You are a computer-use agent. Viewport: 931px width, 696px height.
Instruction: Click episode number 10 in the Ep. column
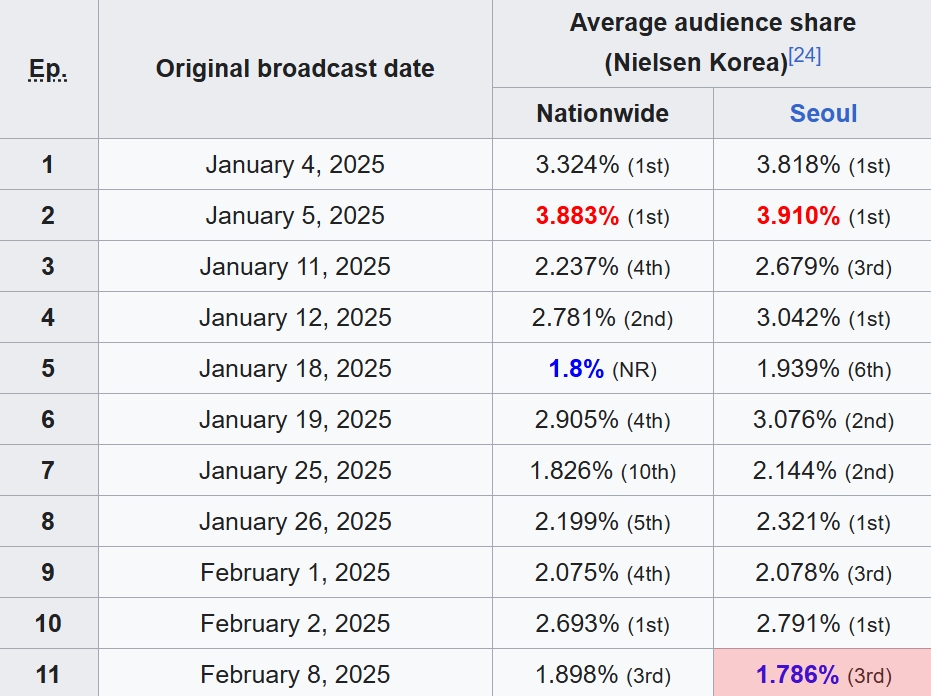48,624
